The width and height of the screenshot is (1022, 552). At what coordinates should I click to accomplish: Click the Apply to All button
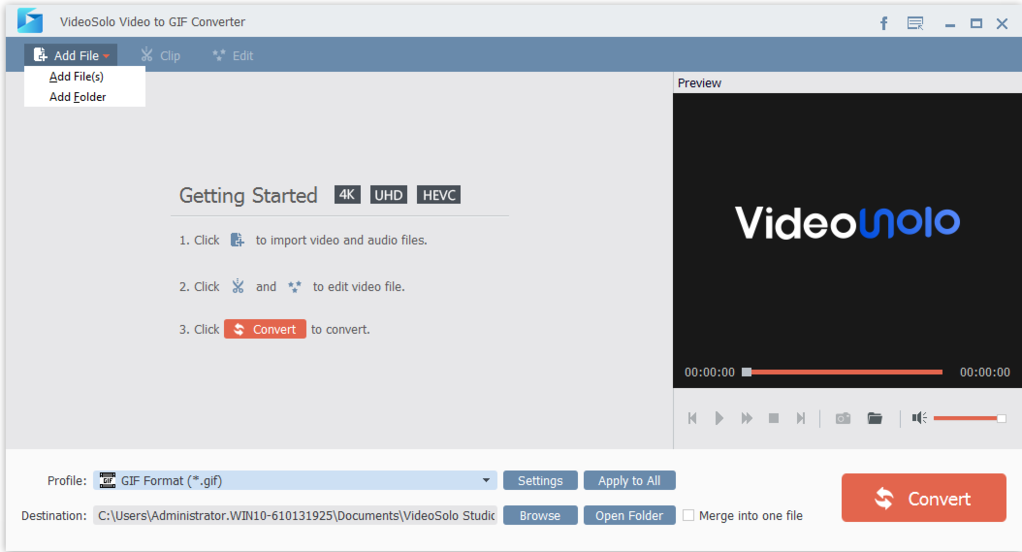coord(629,480)
